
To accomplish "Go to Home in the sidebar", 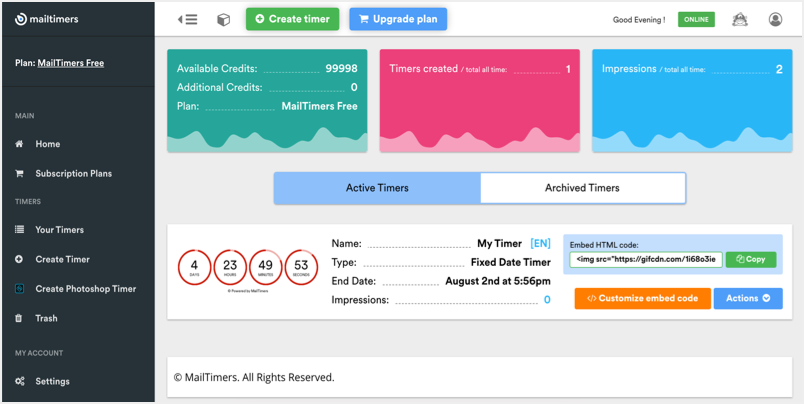I will (x=47, y=144).
